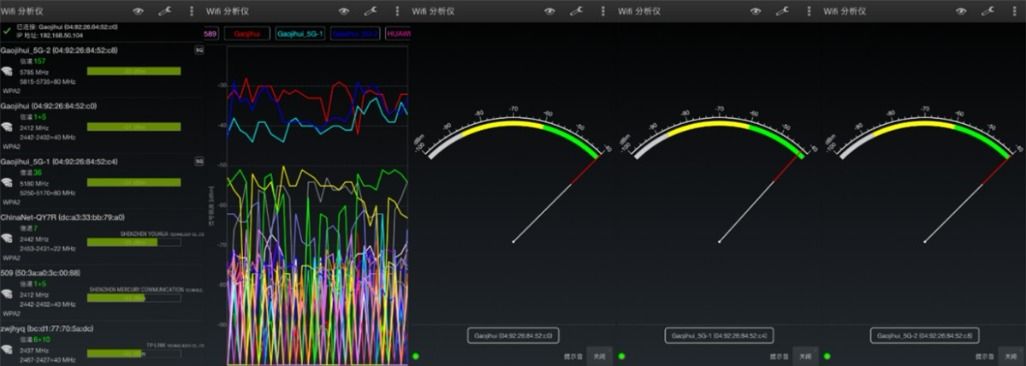Screen dimensions: 1026x366
Task: Open wrench settings above the time graph
Action: point(370,11)
